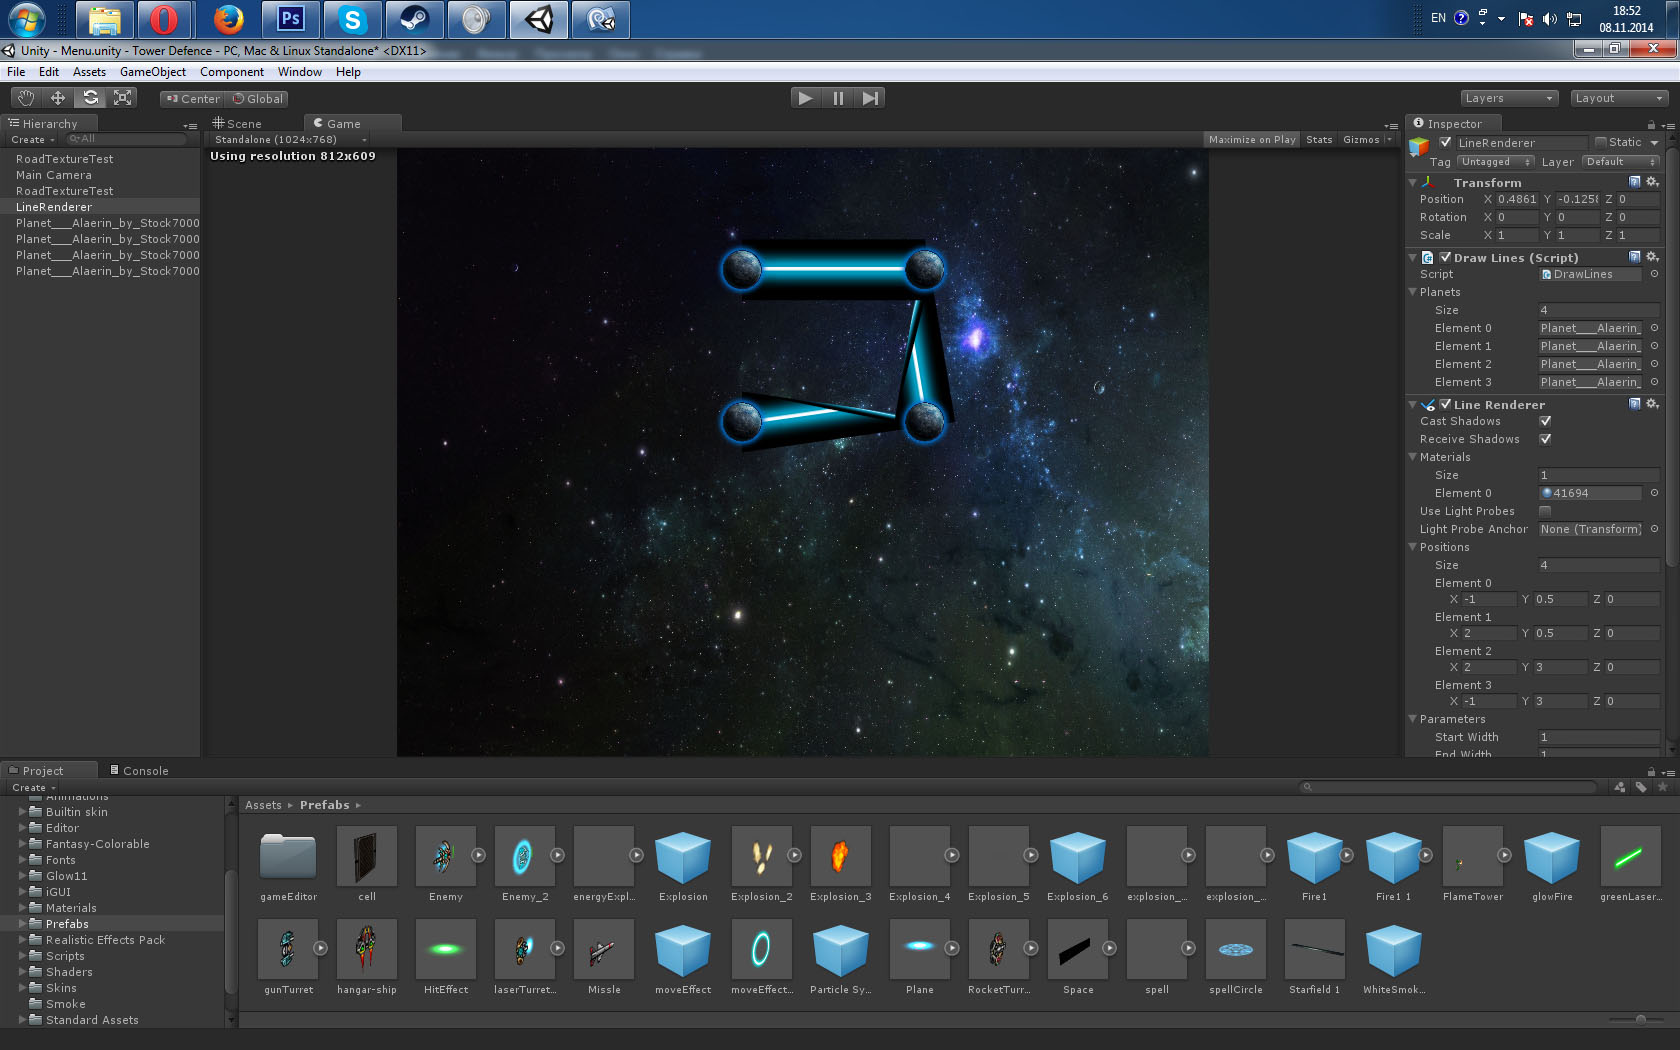Open the Assets menu

(89, 72)
